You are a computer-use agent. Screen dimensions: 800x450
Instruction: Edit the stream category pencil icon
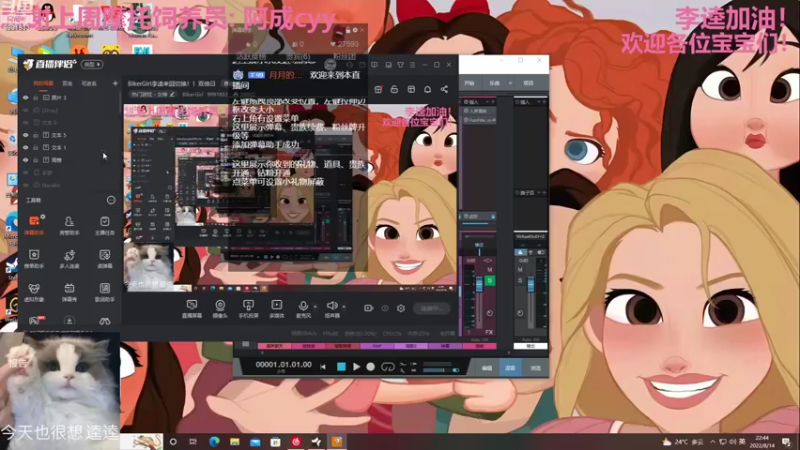172,94
